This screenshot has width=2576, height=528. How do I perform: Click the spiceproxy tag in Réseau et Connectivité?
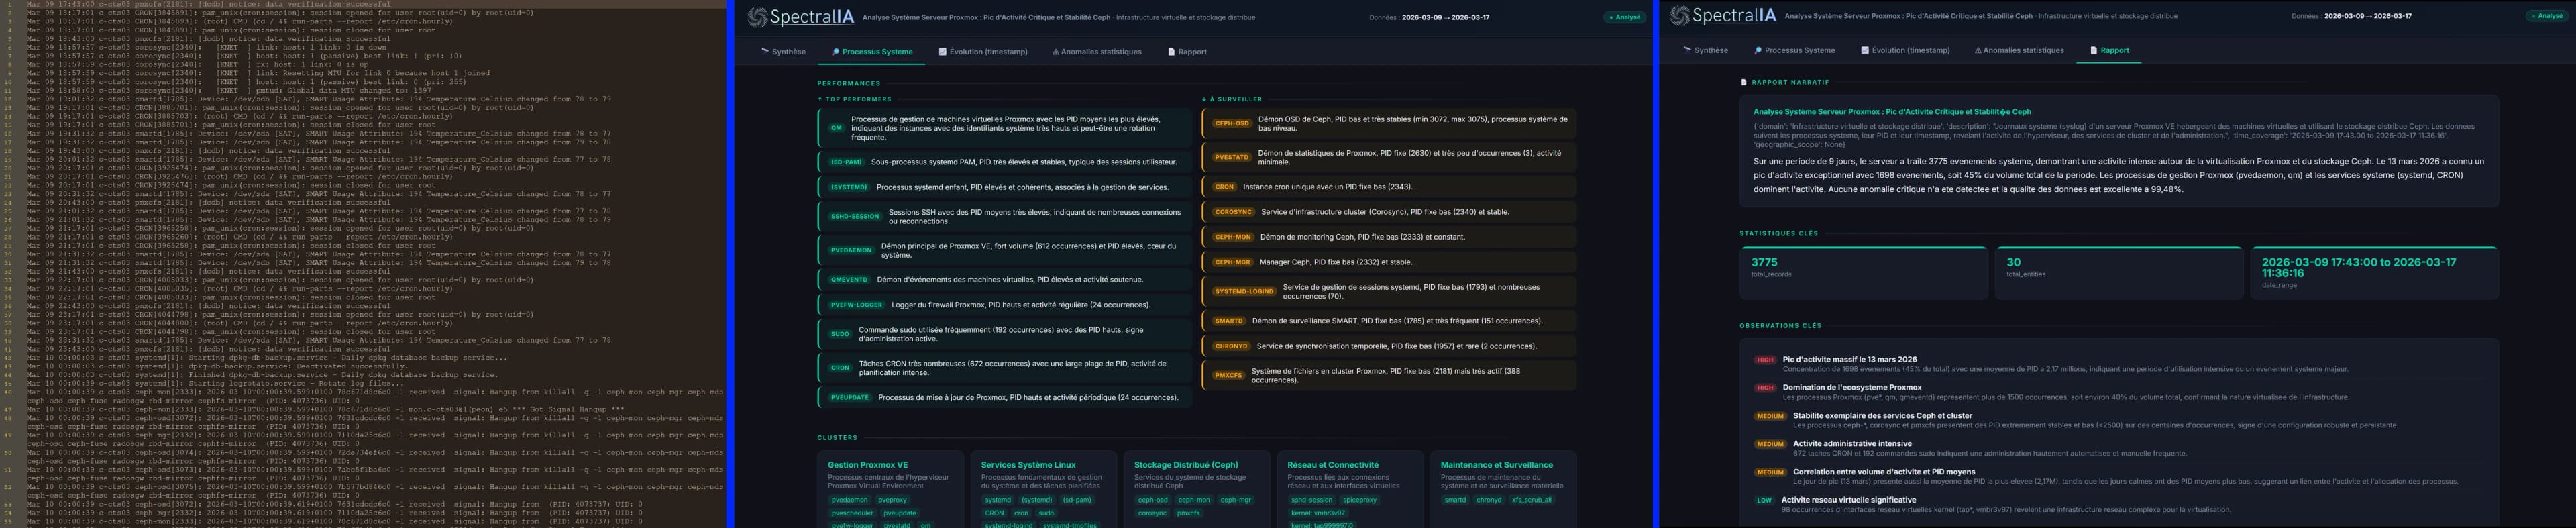pyautogui.click(x=1359, y=500)
